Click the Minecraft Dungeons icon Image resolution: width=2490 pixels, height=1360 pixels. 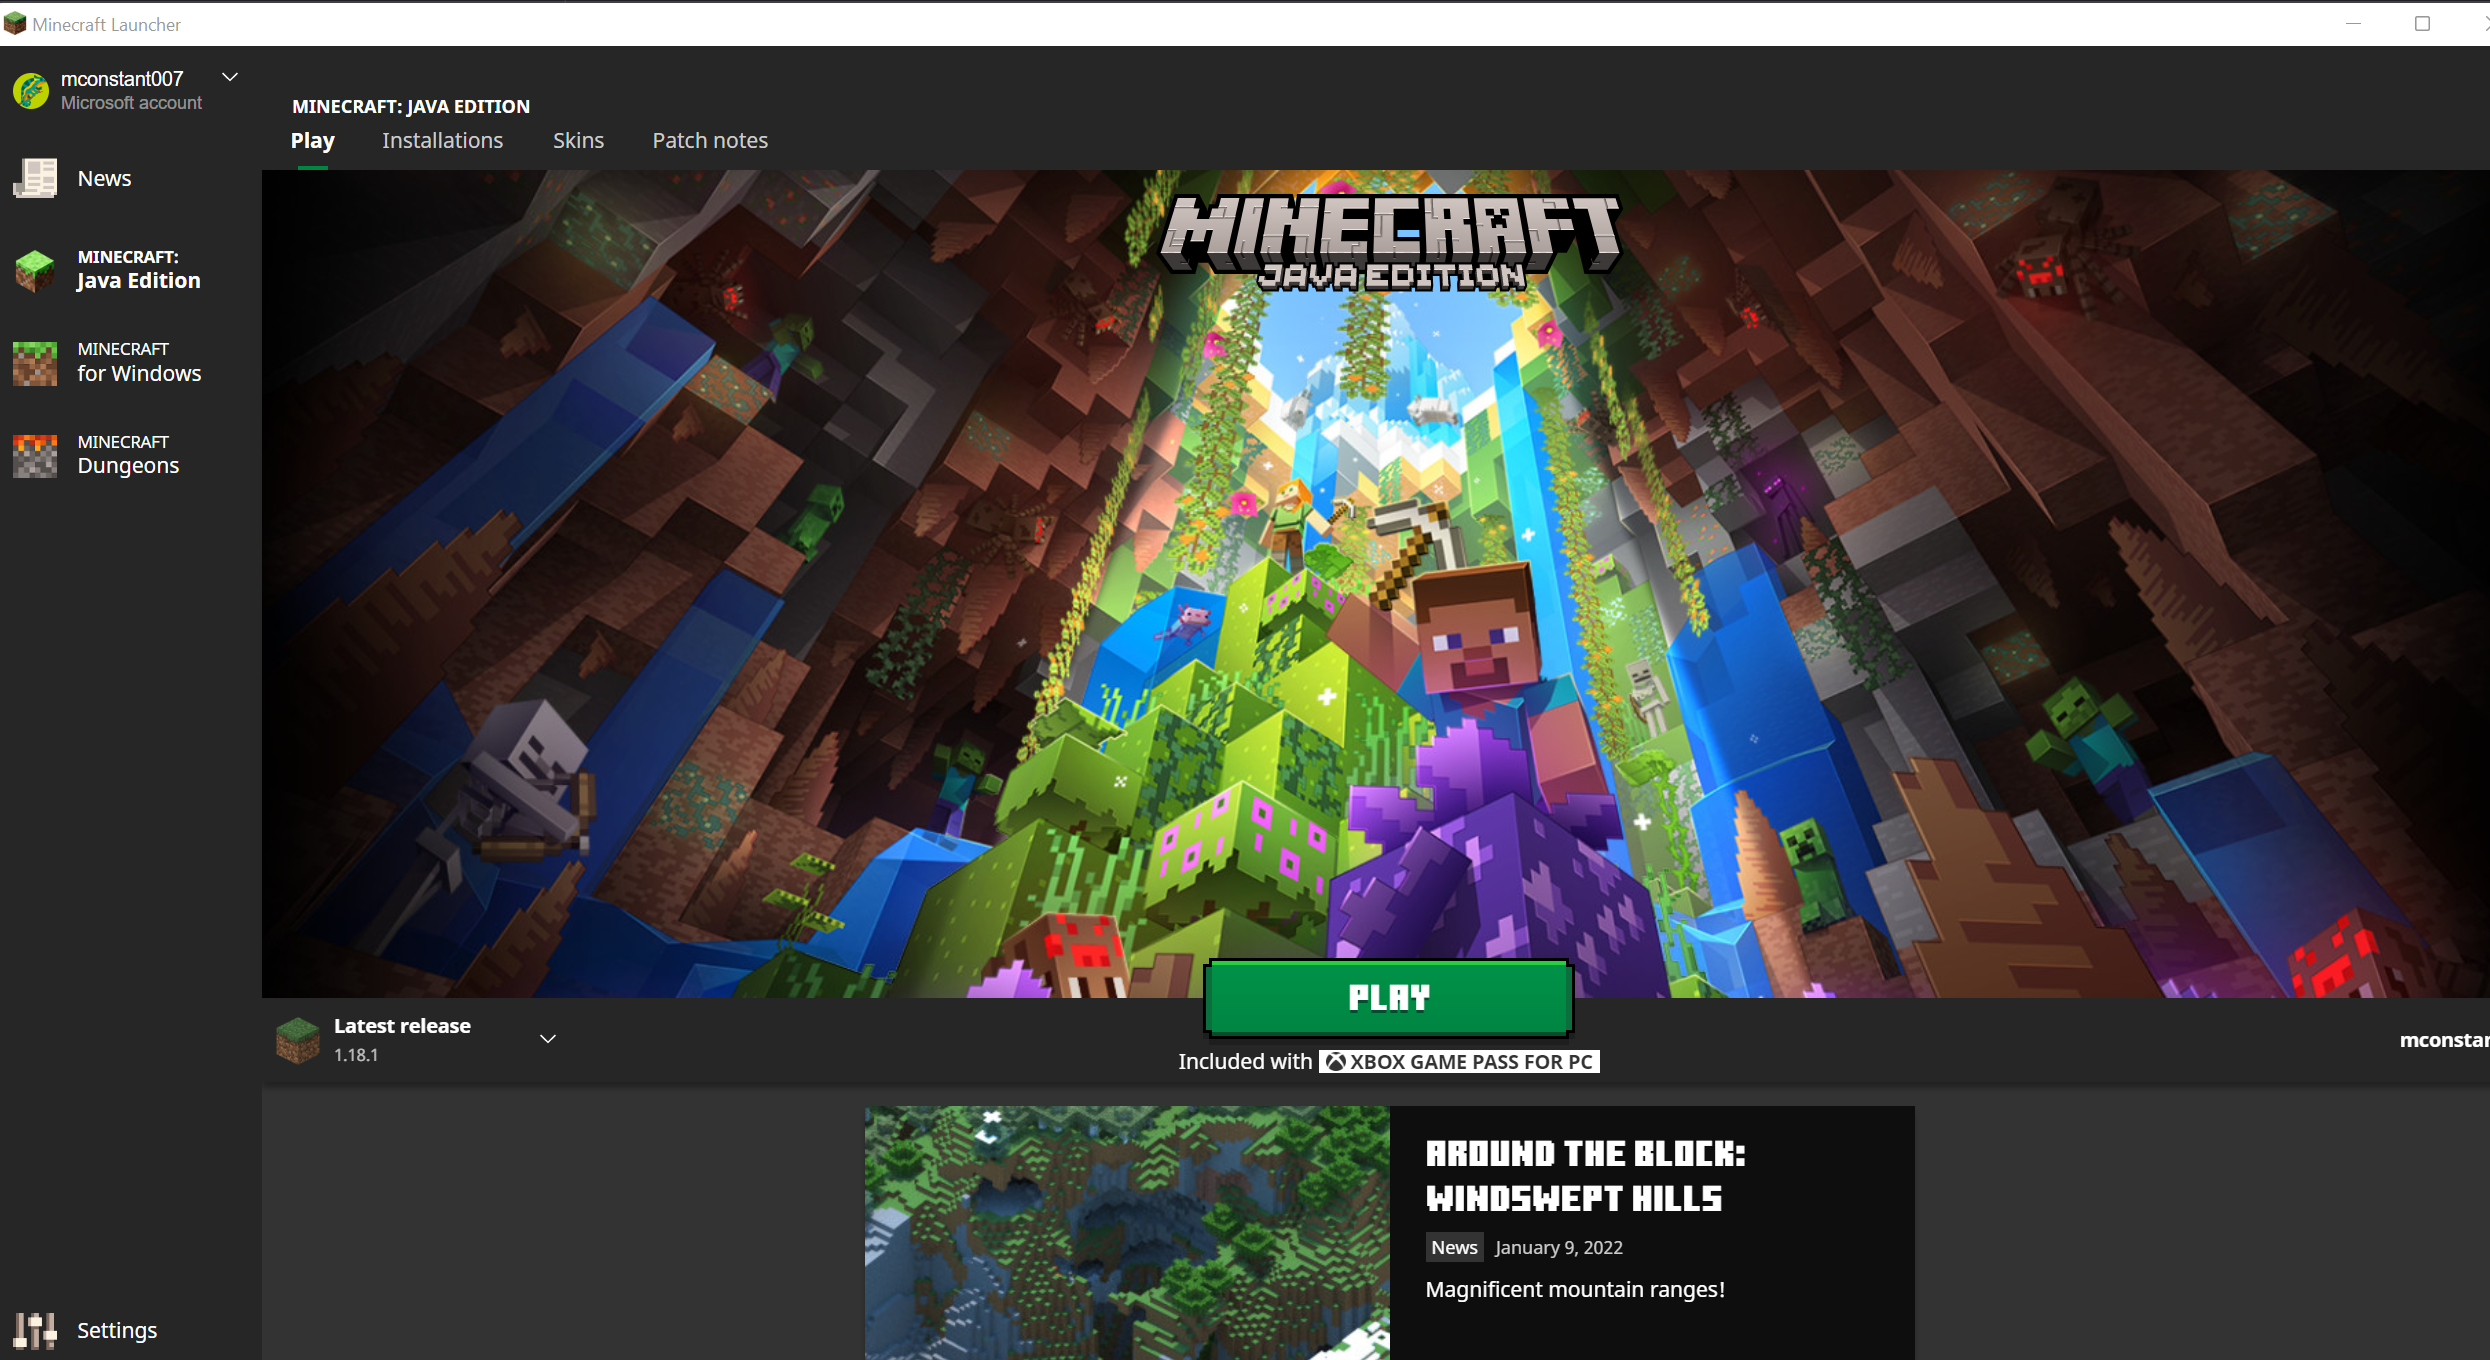35,456
